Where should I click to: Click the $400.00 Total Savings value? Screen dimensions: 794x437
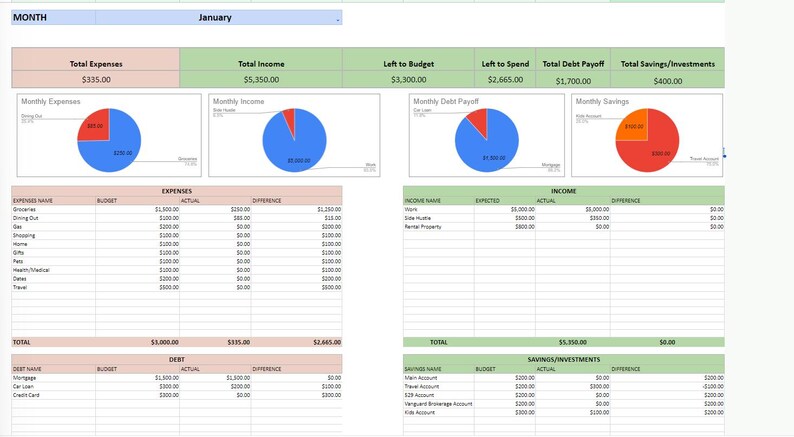tap(667, 81)
